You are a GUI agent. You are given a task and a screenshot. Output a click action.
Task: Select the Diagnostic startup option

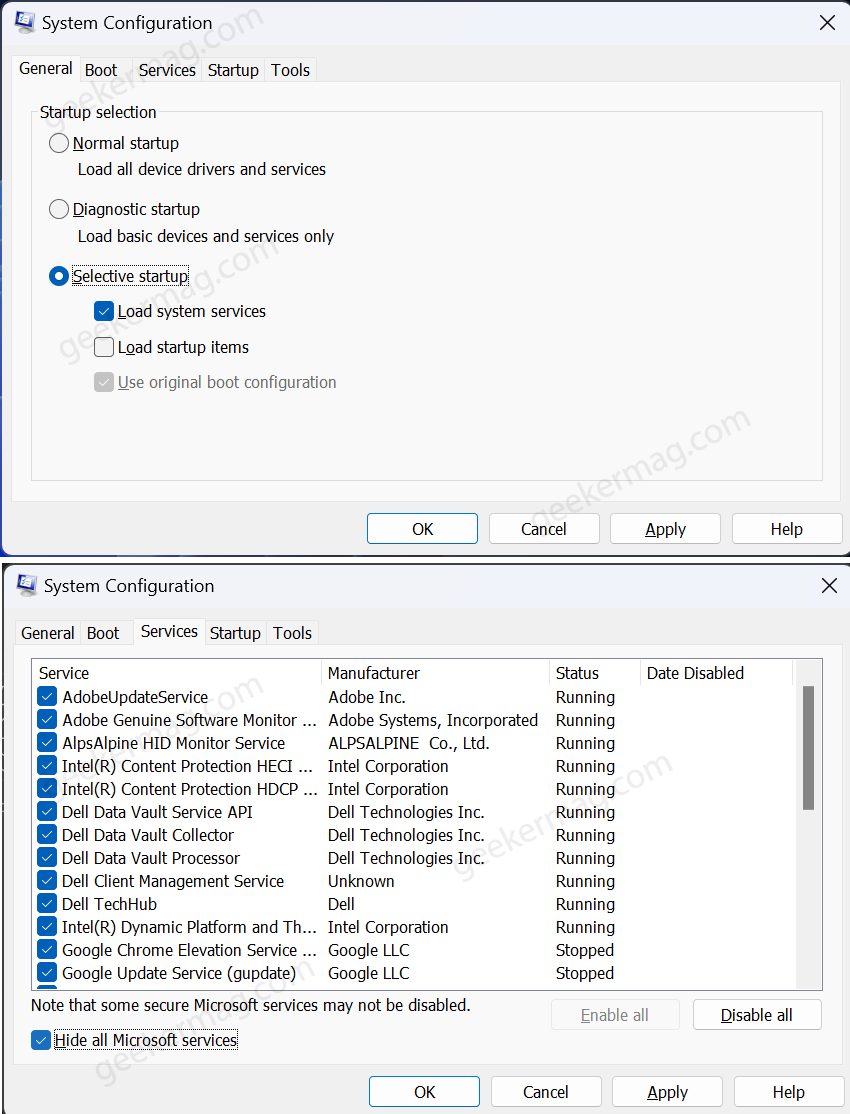pos(58,209)
